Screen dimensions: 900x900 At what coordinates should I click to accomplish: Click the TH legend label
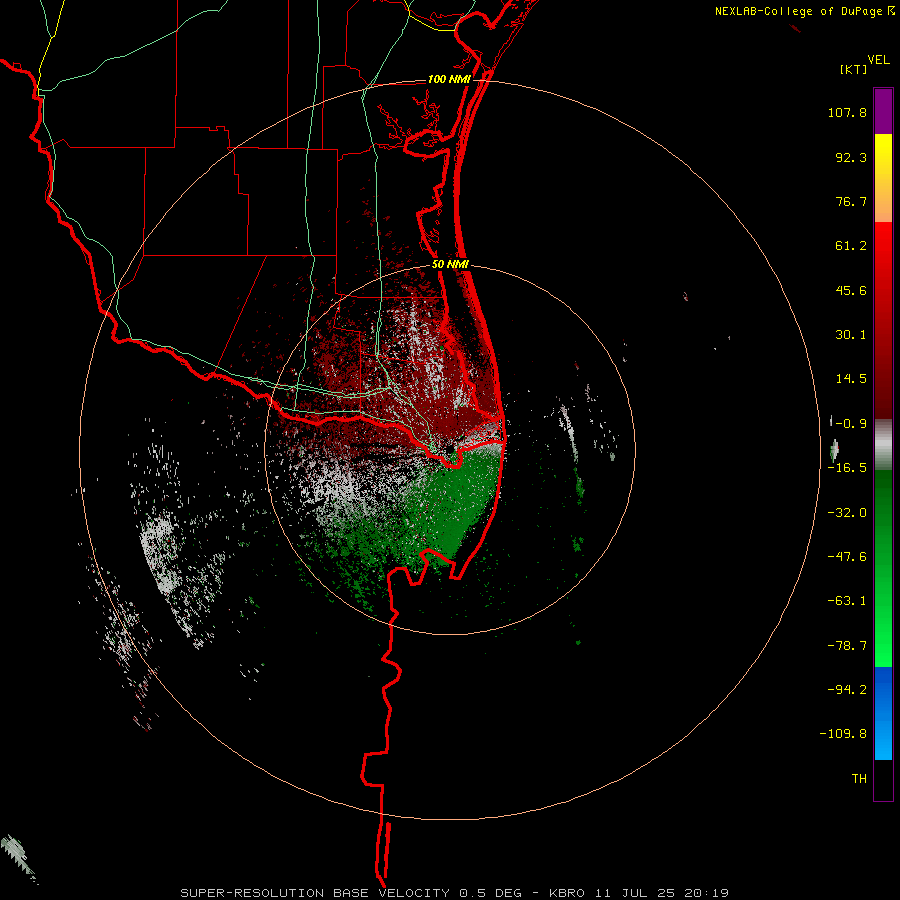tap(859, 779)
